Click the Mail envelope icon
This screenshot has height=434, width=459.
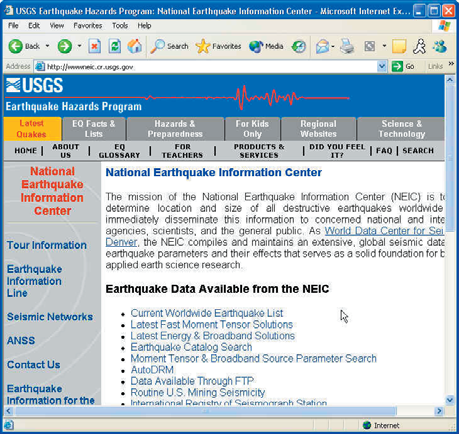click(322, 46)
